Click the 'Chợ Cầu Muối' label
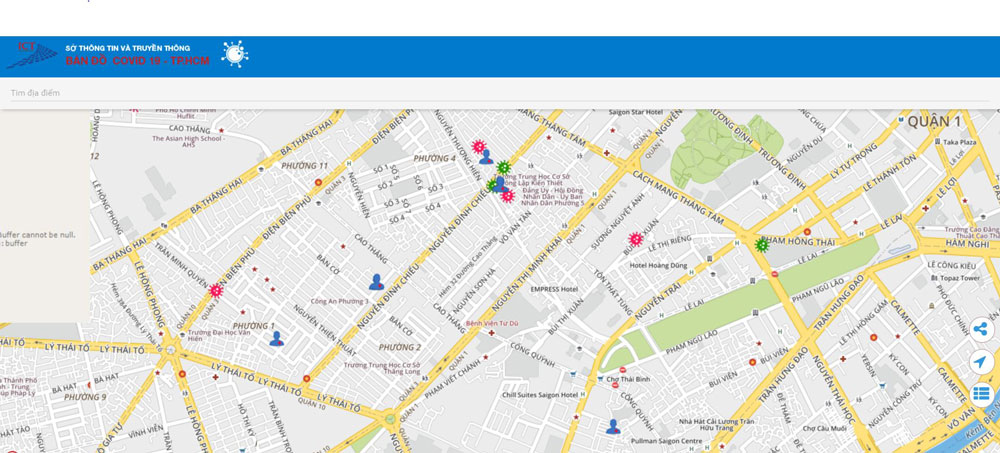This screenshot has width=1000, height=453. (825, 429)
